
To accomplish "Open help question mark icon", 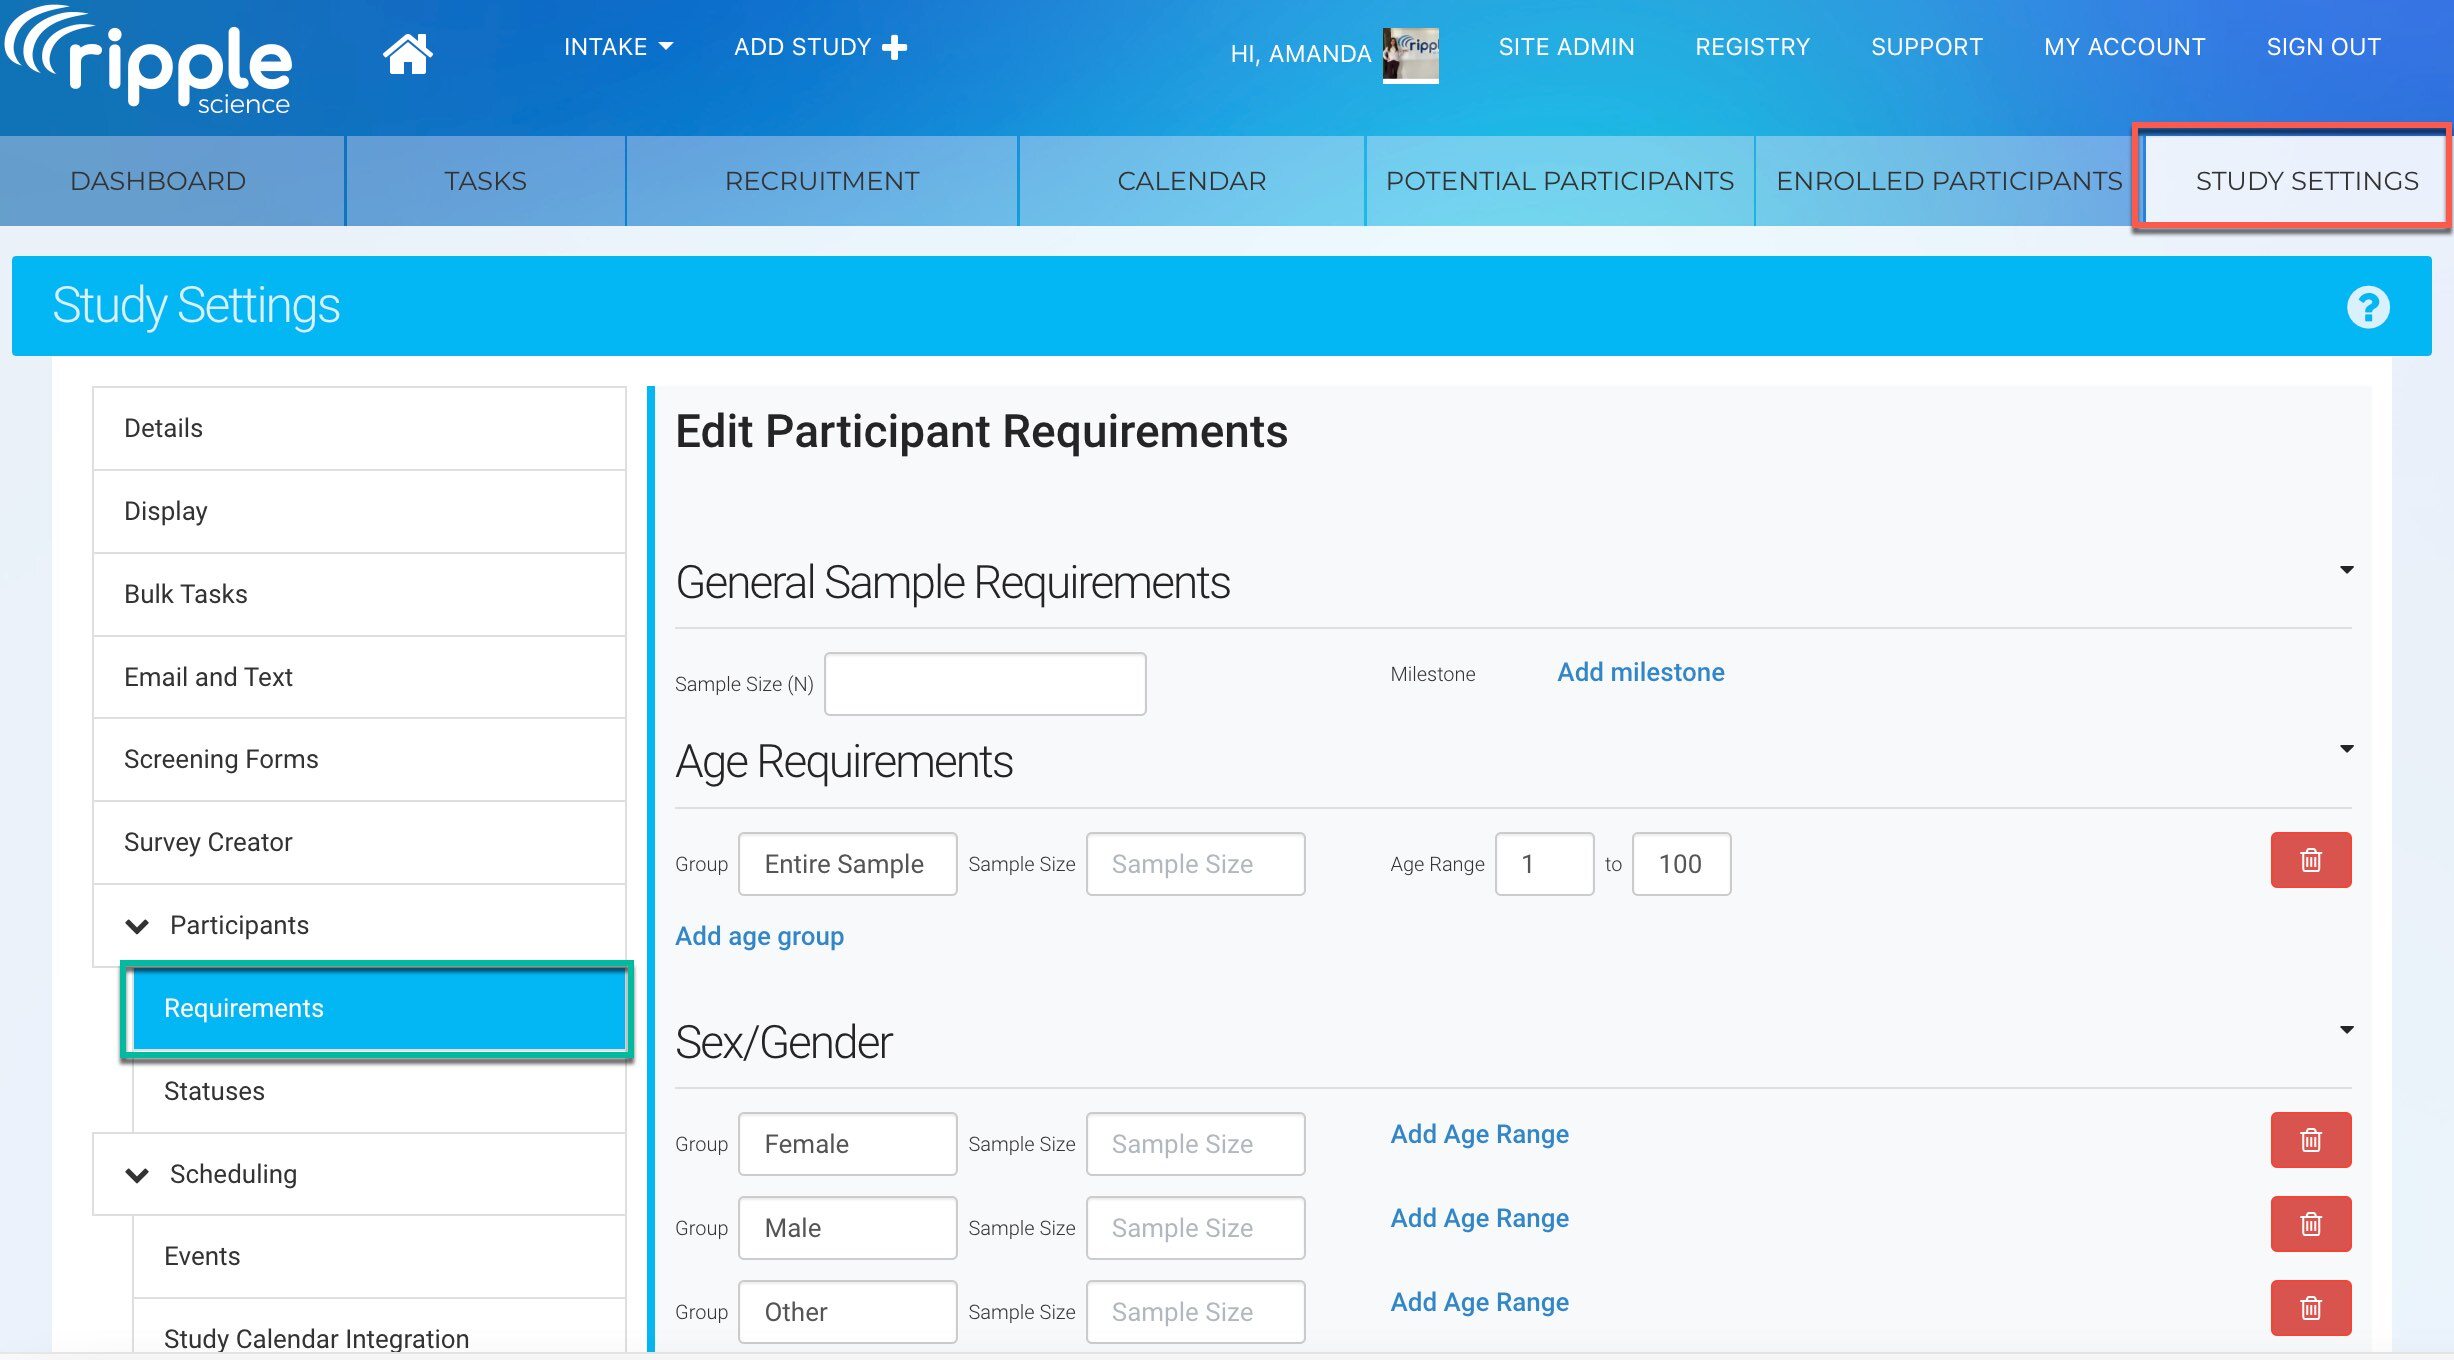I will [2367, 307].
